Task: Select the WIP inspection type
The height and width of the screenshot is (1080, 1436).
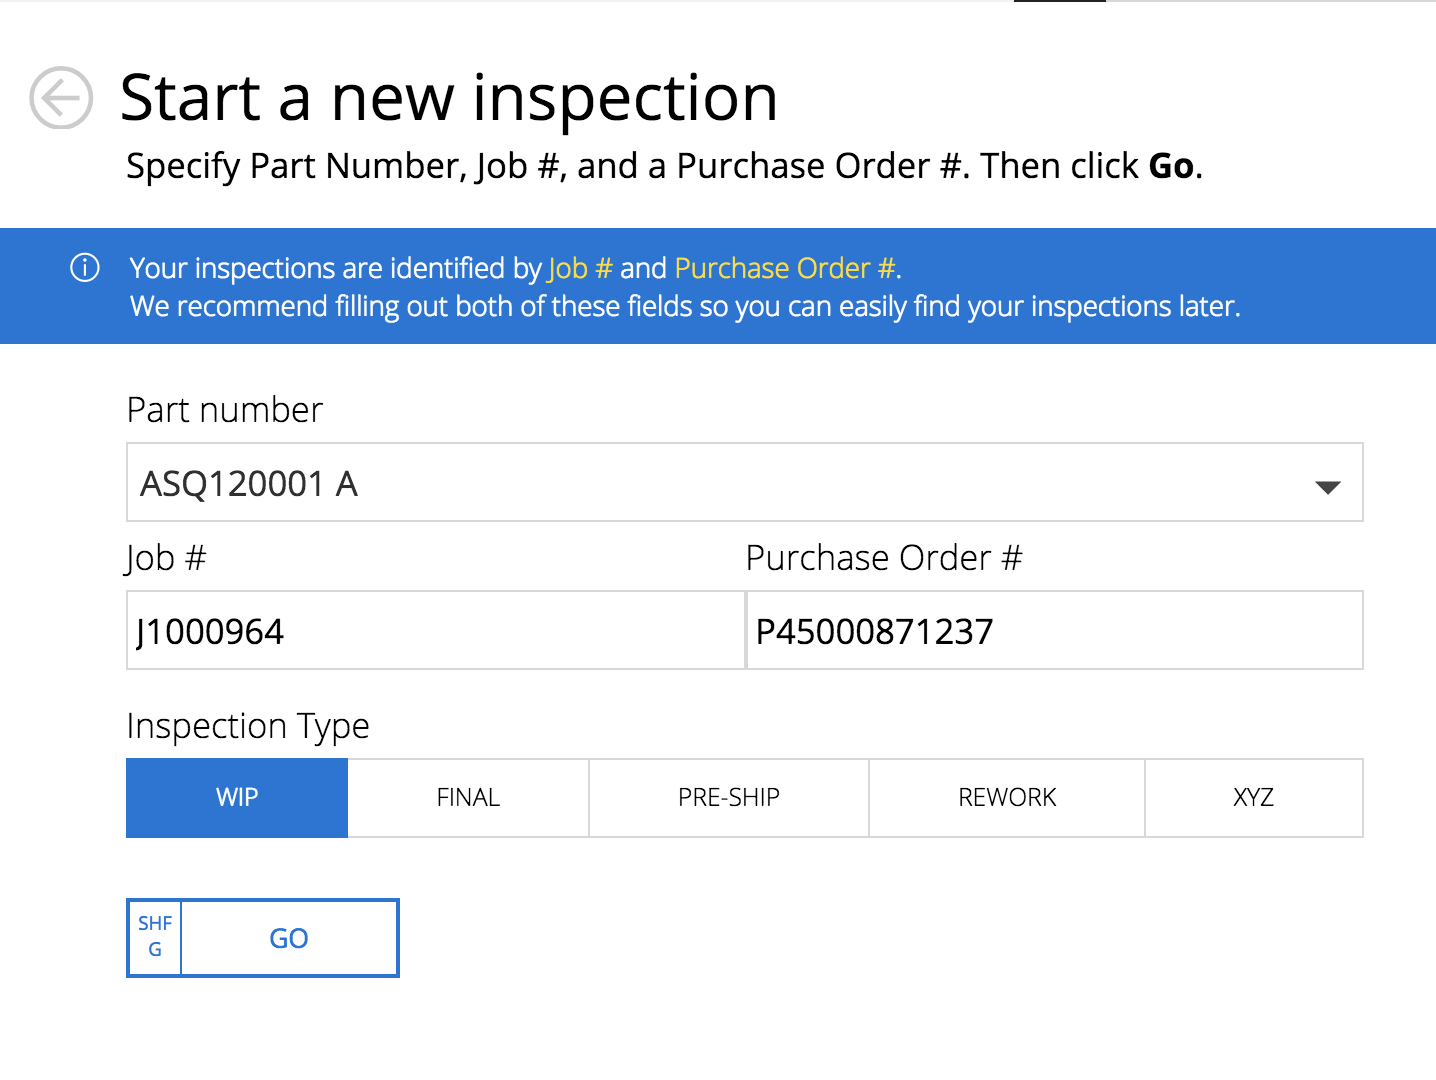Action: [x=237, y=798]
